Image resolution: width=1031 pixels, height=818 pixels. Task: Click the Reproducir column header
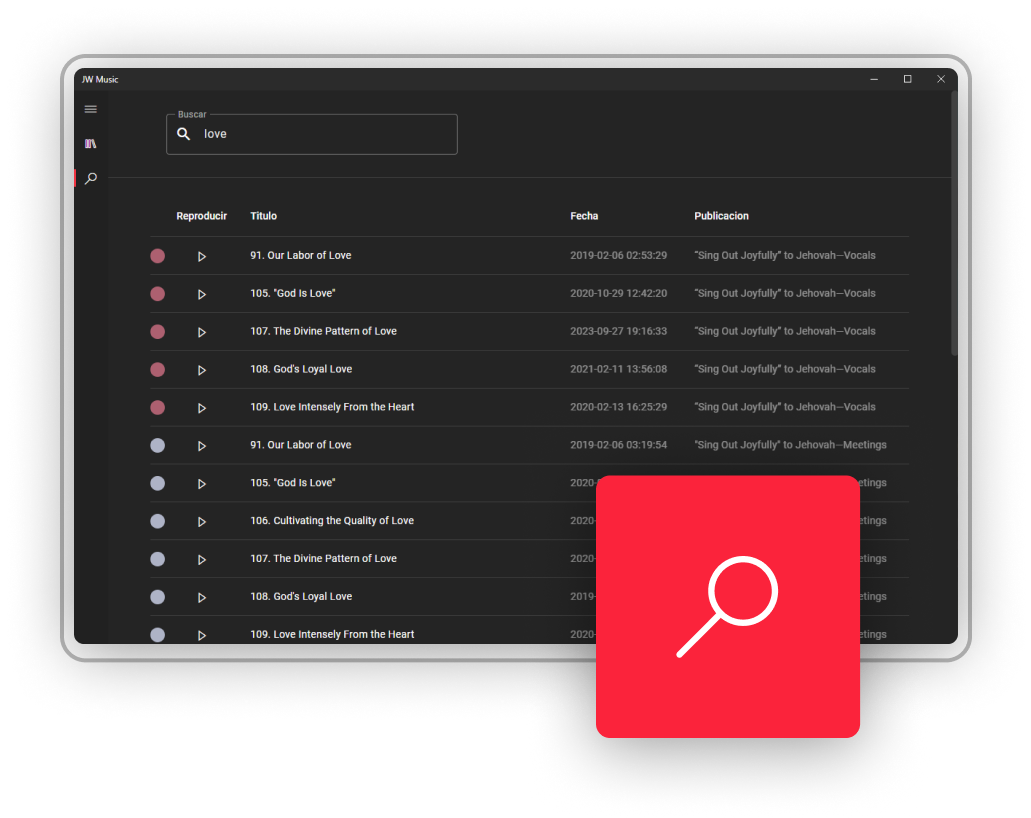pos(201,216)
